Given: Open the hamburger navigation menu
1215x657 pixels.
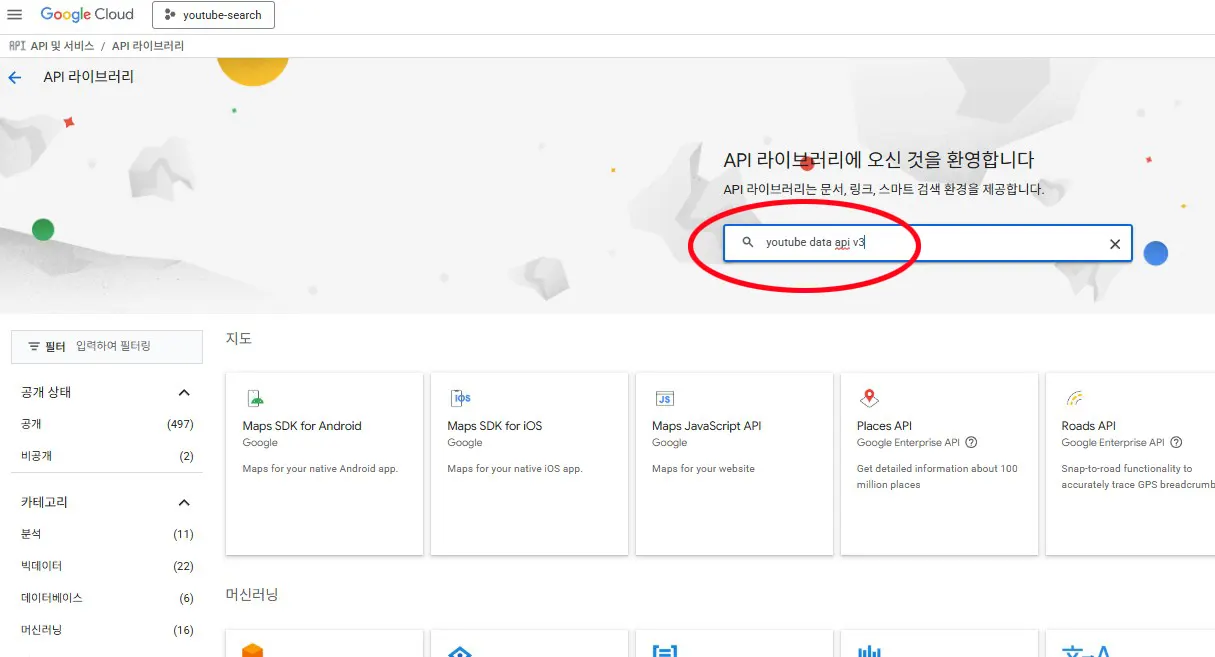Looking at the screenshot, I should [x=14, y=15].
